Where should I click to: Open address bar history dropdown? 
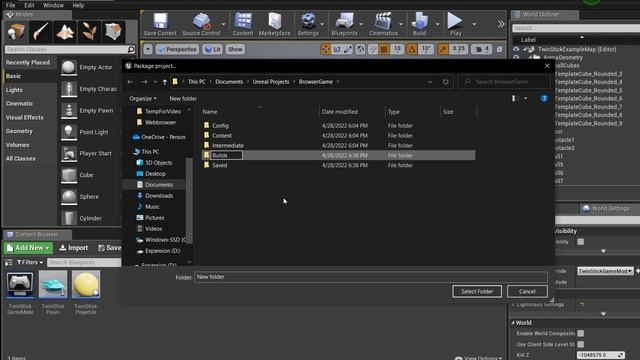click(430, 82)
